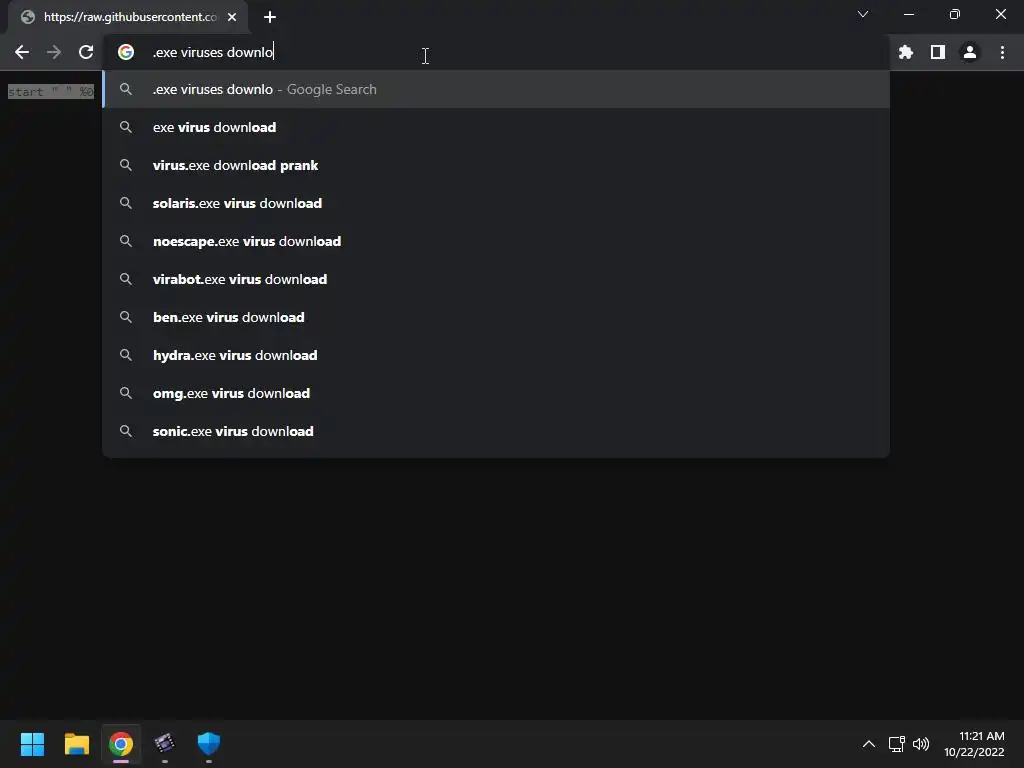Choose 'exe virus download' suggestion
The image size is (1024, 768).
[x=496, y=127]
